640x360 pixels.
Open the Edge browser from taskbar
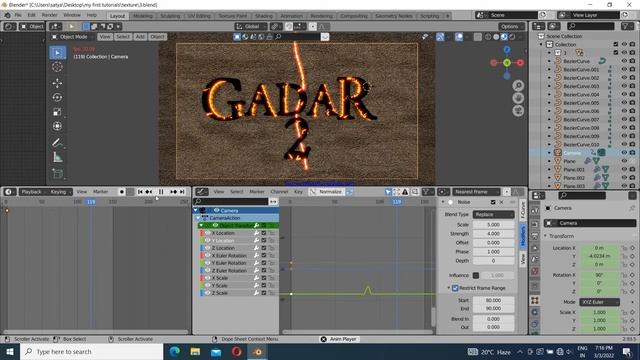(175, 351)
